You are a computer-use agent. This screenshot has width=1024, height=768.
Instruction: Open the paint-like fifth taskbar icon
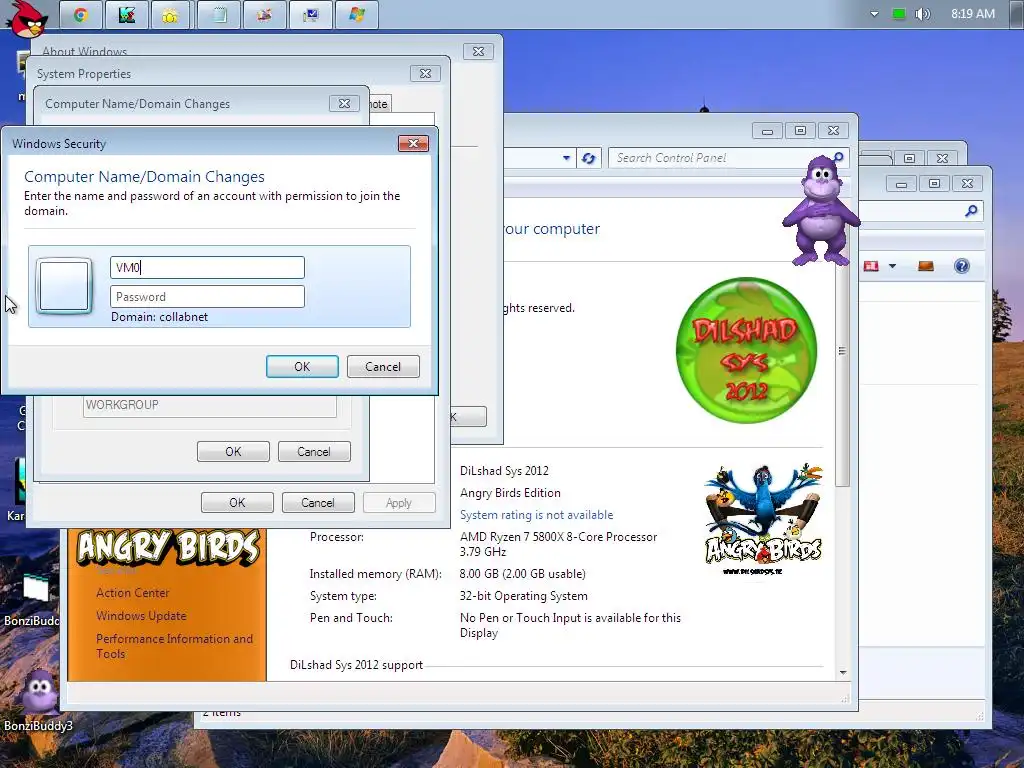coord(264,14)
